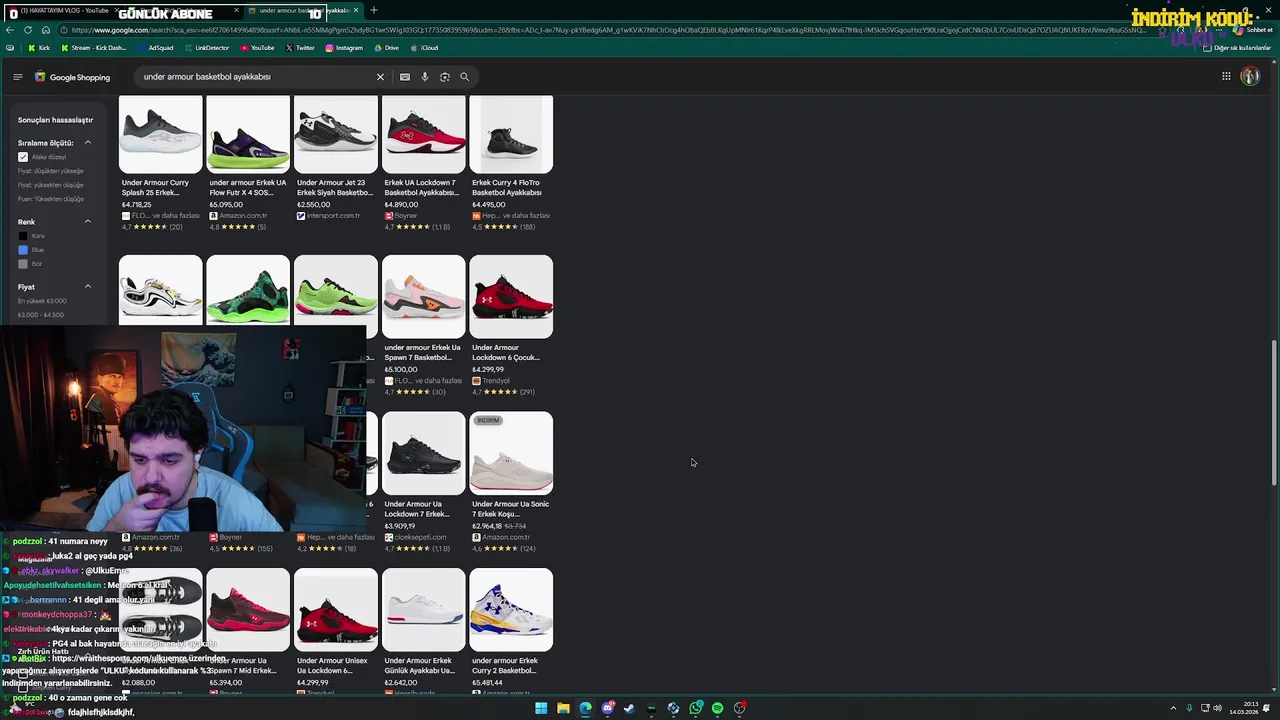1280x720 pixels.
Task: Open the LinkDetector bookmark
Action: (206, 48)
